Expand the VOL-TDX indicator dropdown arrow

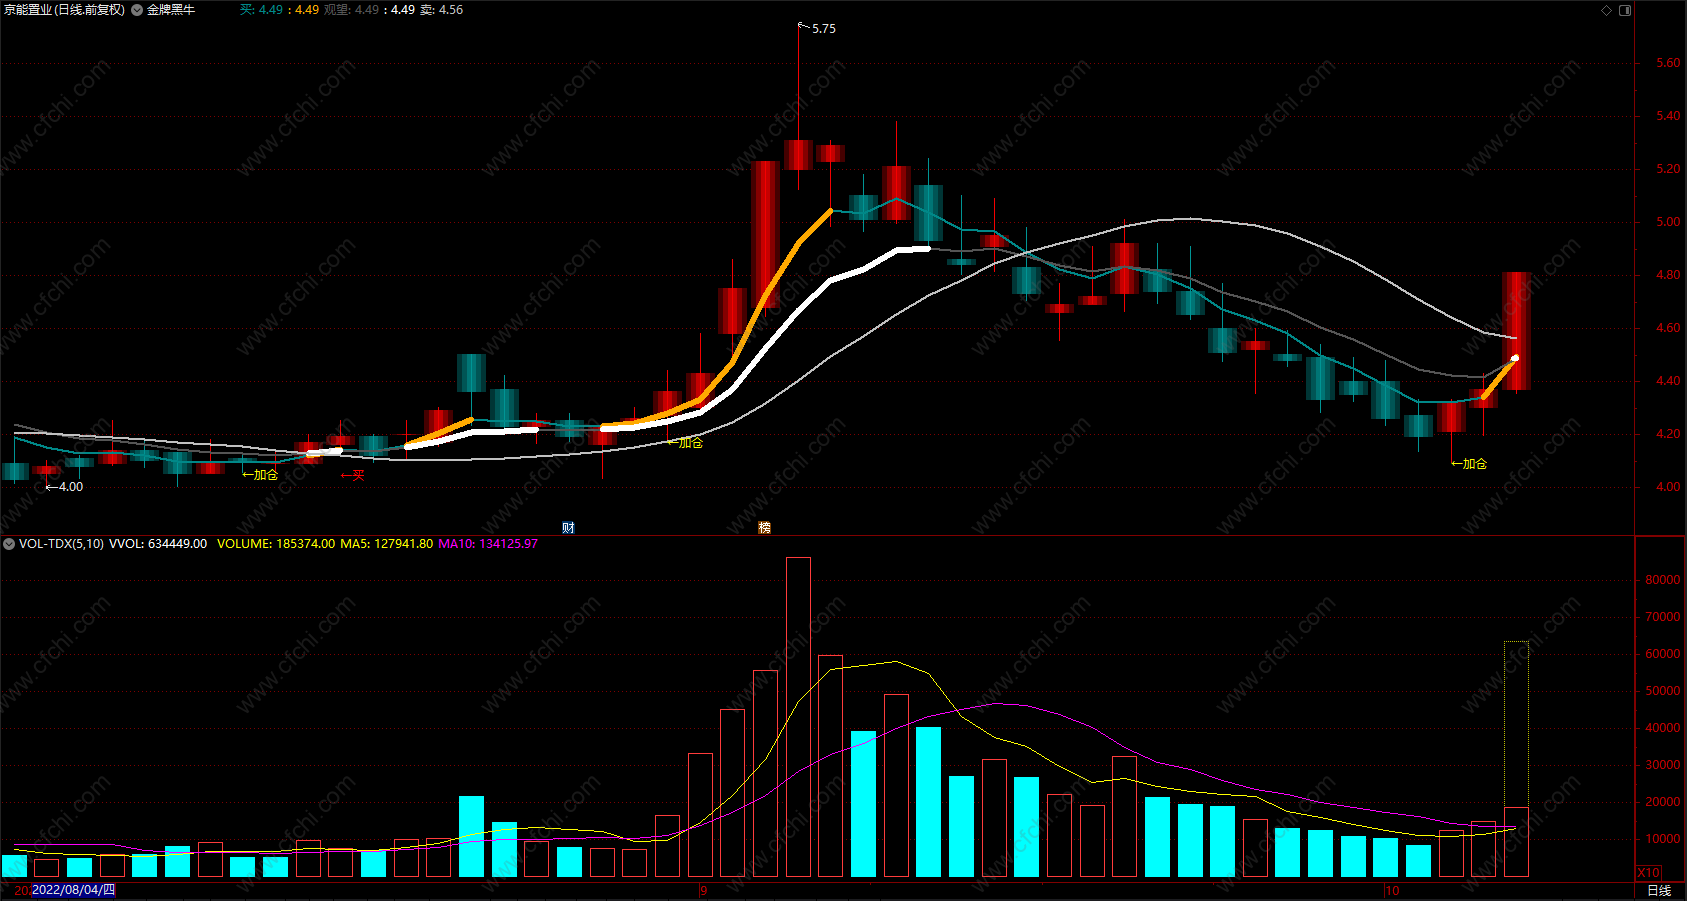[9, 544]
